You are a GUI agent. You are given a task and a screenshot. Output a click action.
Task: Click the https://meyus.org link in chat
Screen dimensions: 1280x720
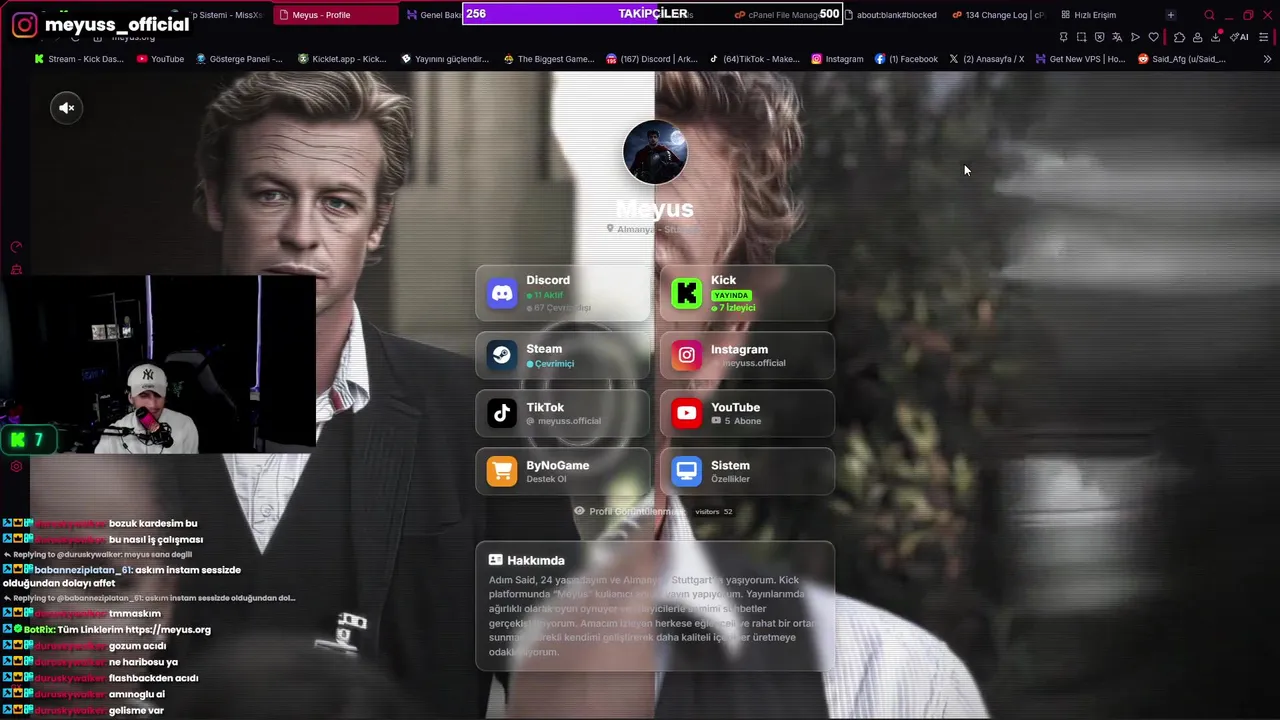168,630
